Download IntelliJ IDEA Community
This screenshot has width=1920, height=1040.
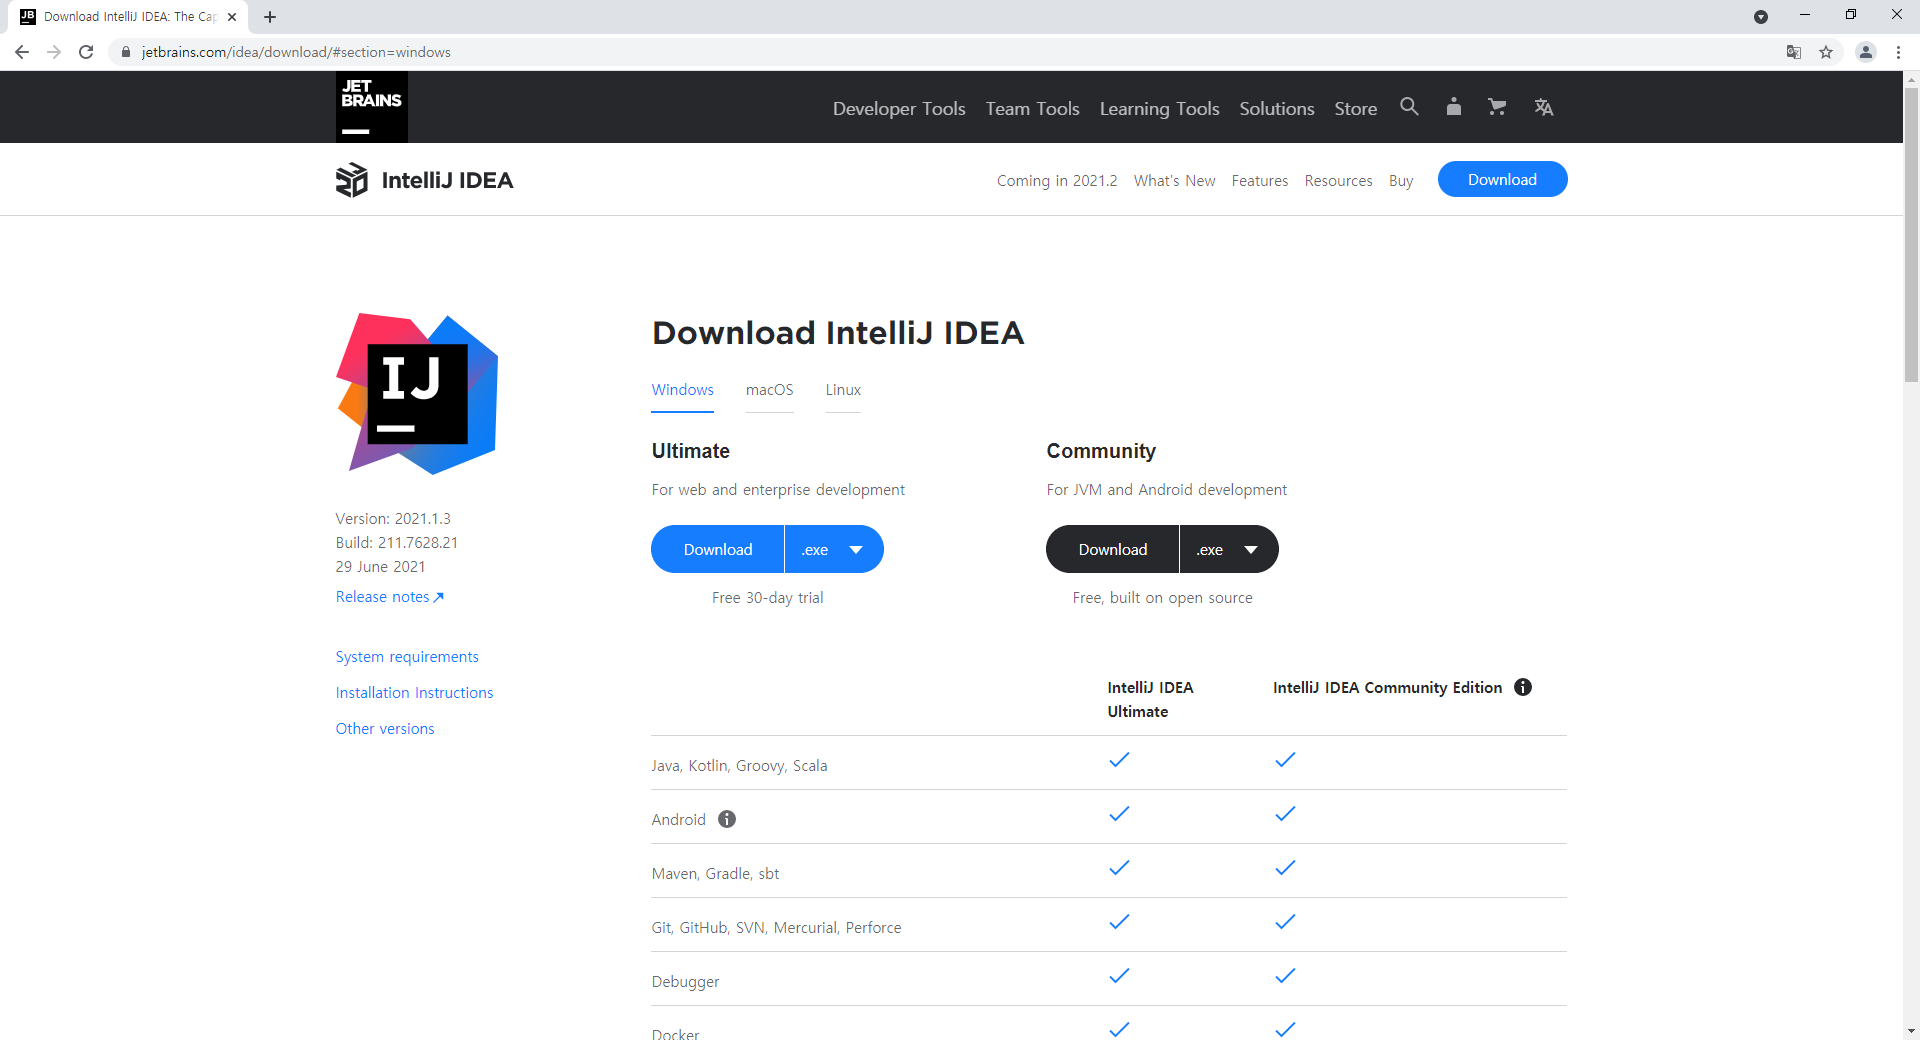pyautogui.click(x=1112, y=549)
